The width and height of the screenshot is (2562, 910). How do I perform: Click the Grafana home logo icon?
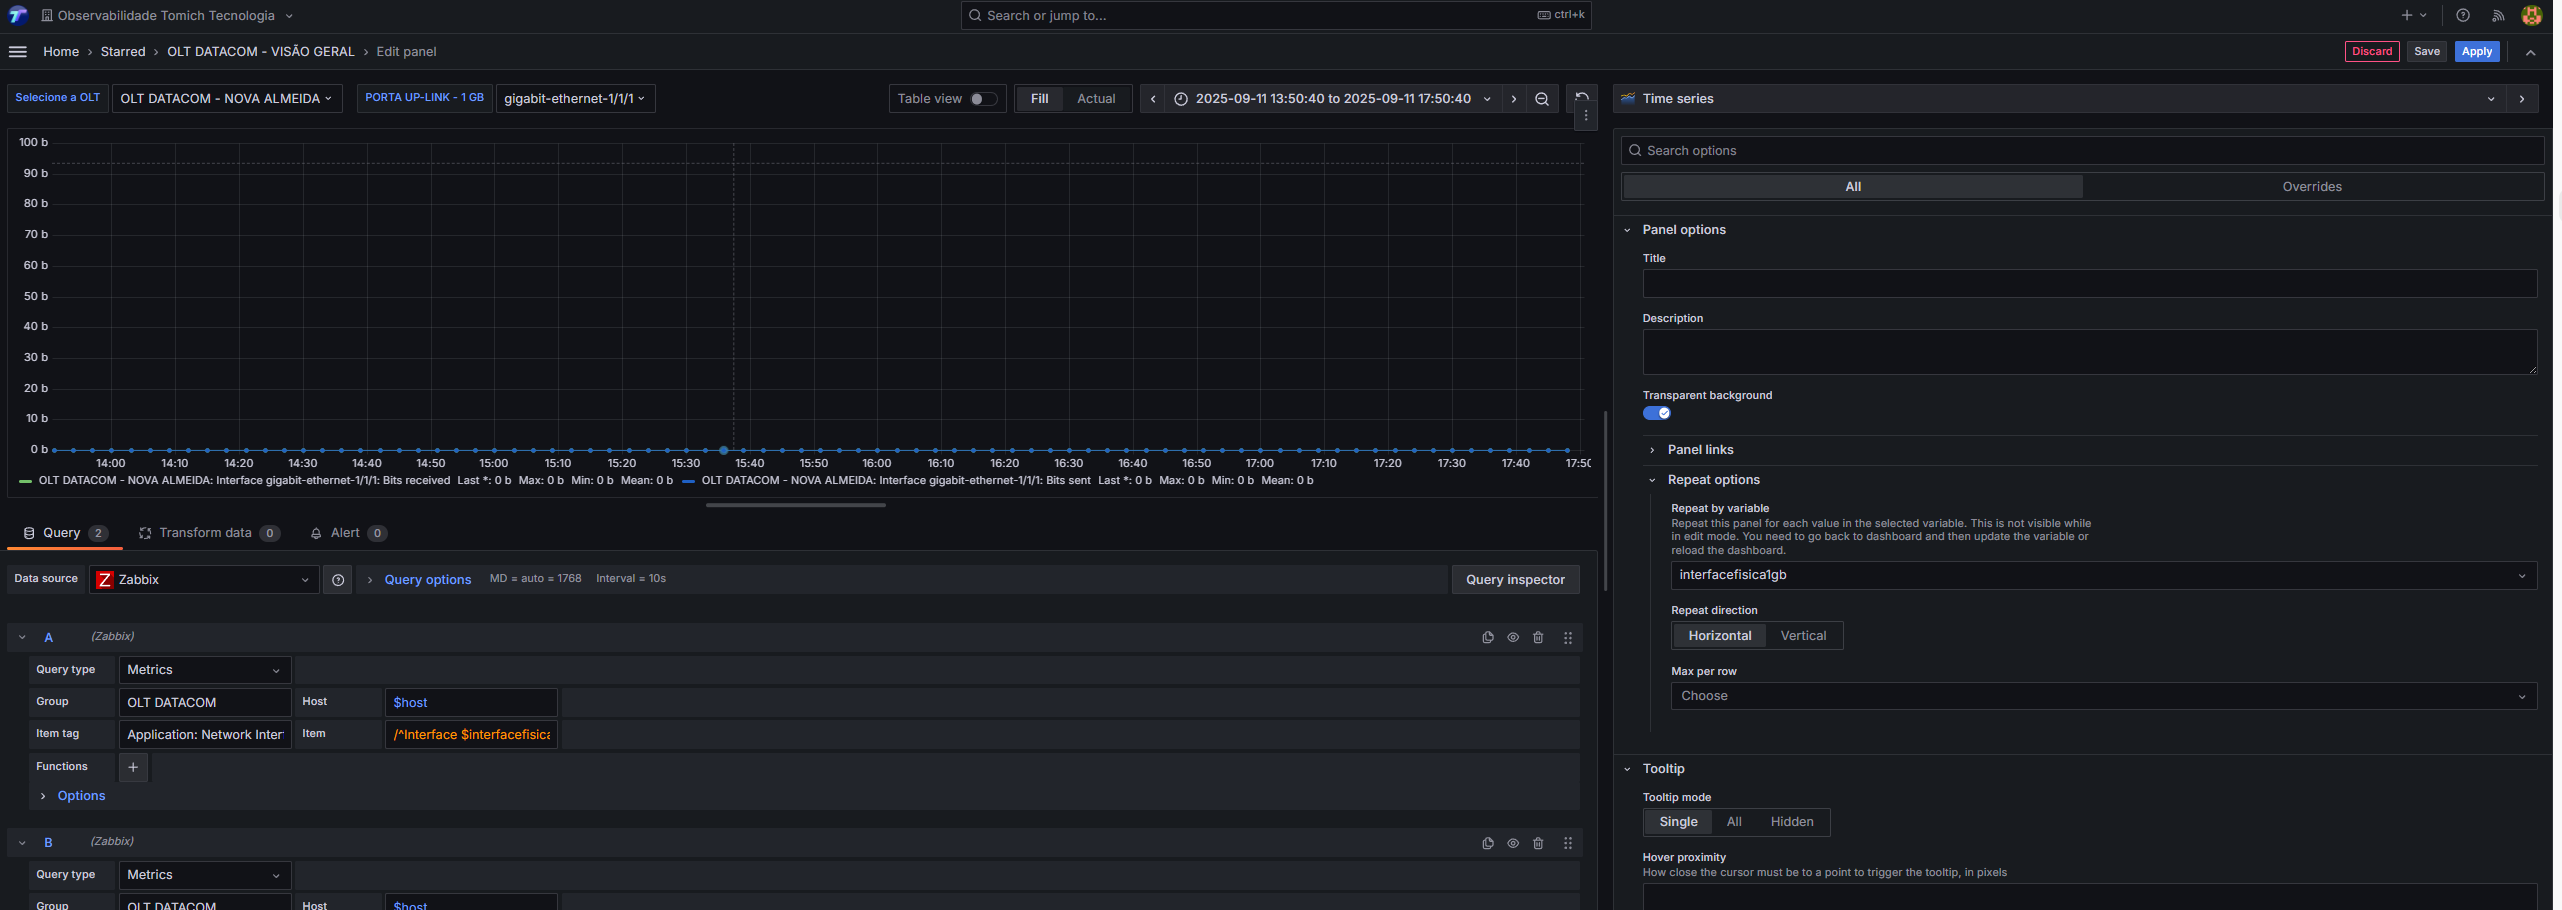17,15
